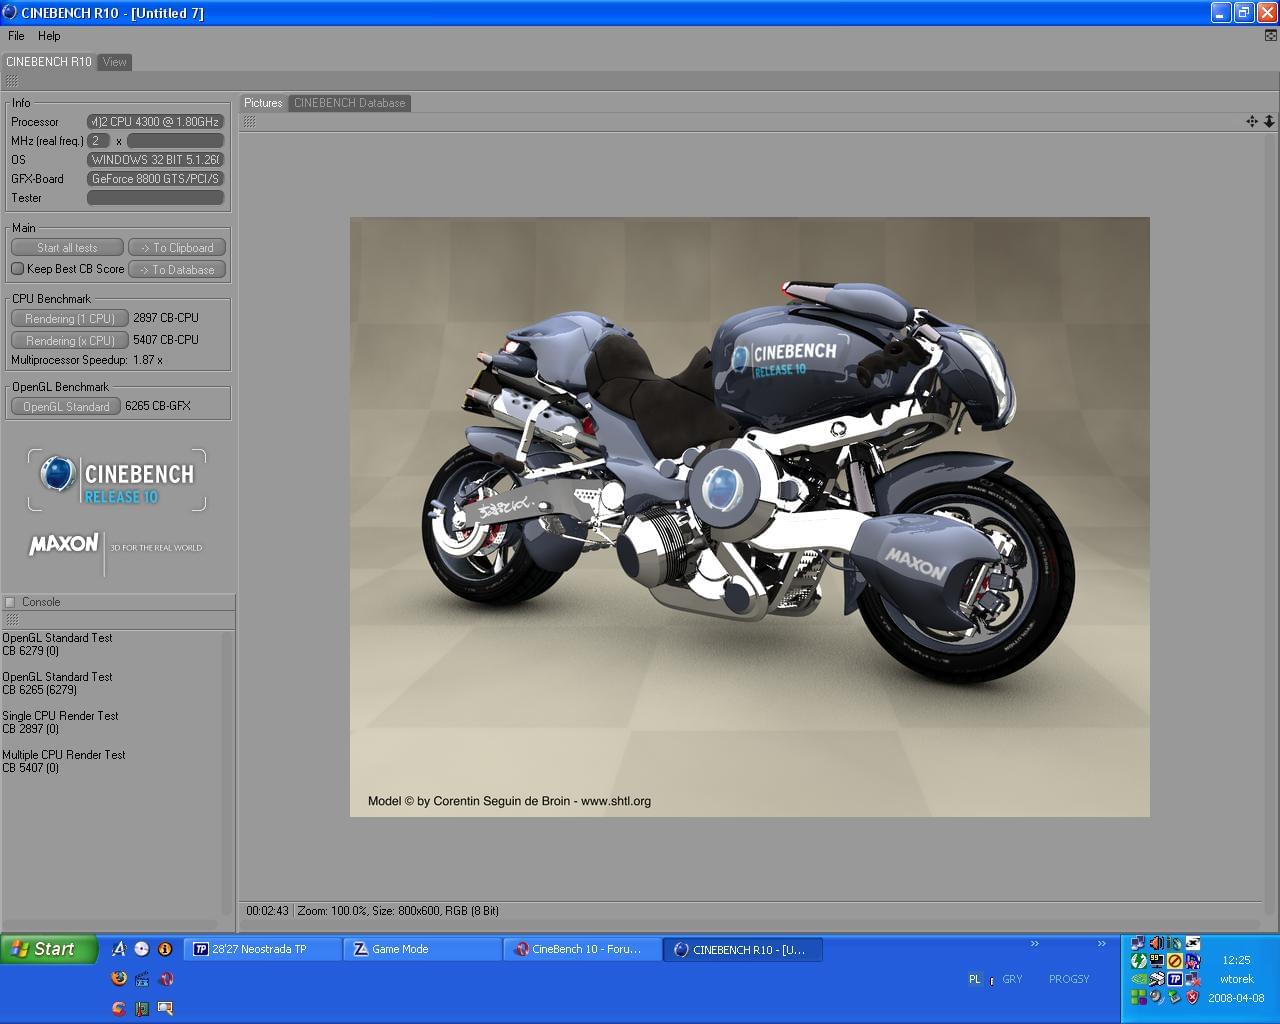Click the console panel vertical scrollbar
Screen dimensions: 1280x1024
(x=228, y=775)
